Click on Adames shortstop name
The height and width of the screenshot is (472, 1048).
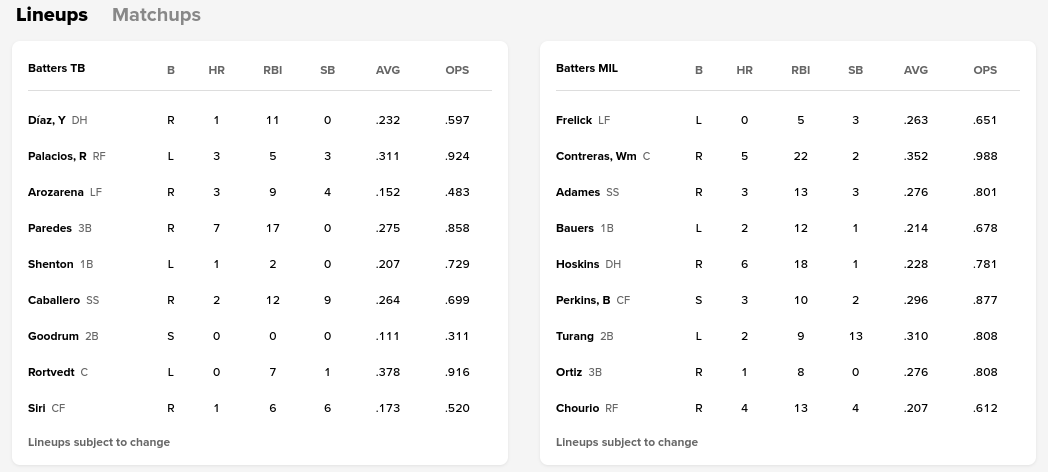click(x=578, y=192)
